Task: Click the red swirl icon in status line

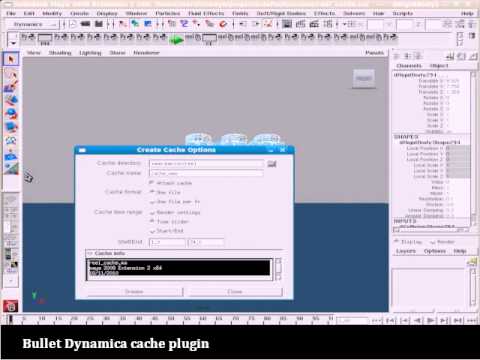Action: click(x=223, y=24)
